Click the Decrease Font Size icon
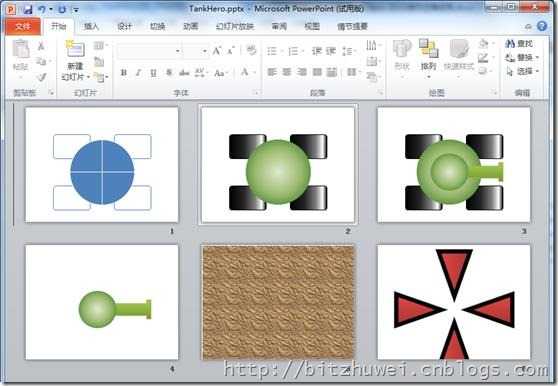 coord(231,51)
